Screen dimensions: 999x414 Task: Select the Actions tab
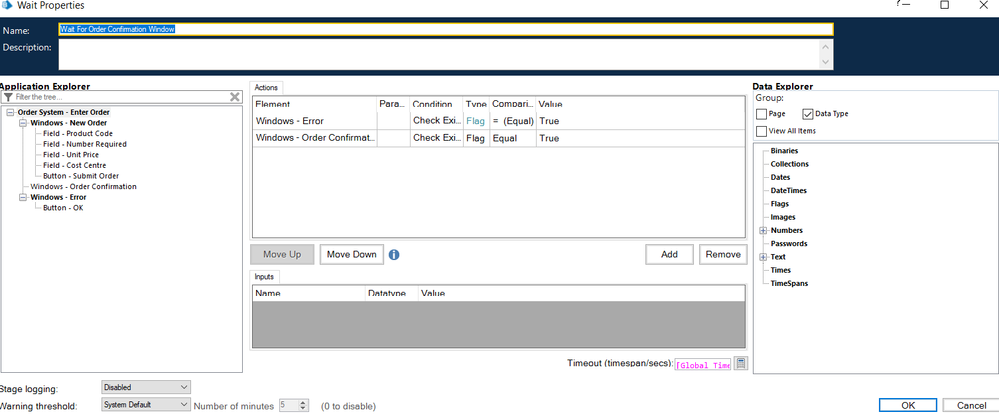[x=267, y=87]
